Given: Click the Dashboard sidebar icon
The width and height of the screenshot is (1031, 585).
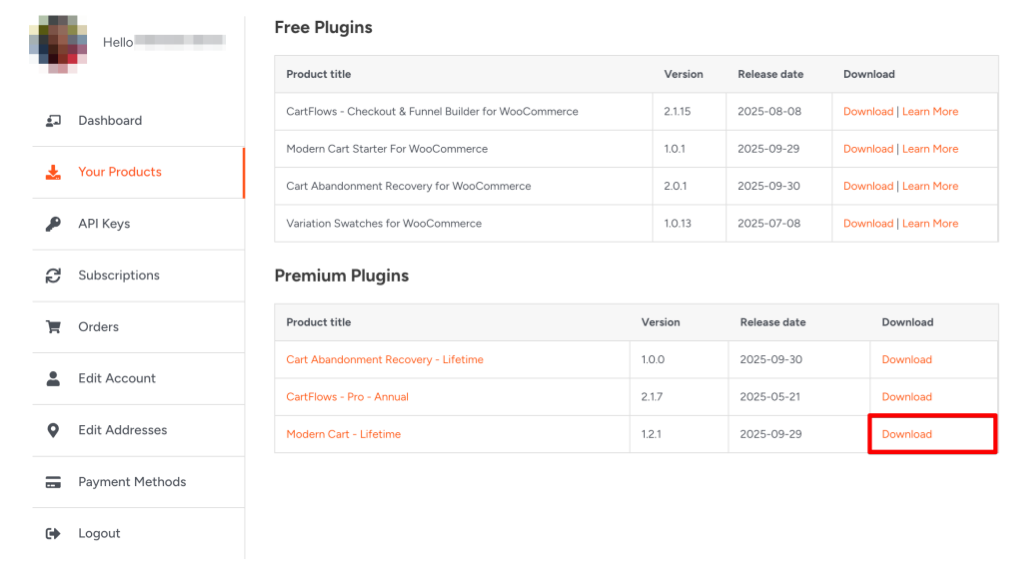Looking at the screenshot, I should click(x=53, y=121).
